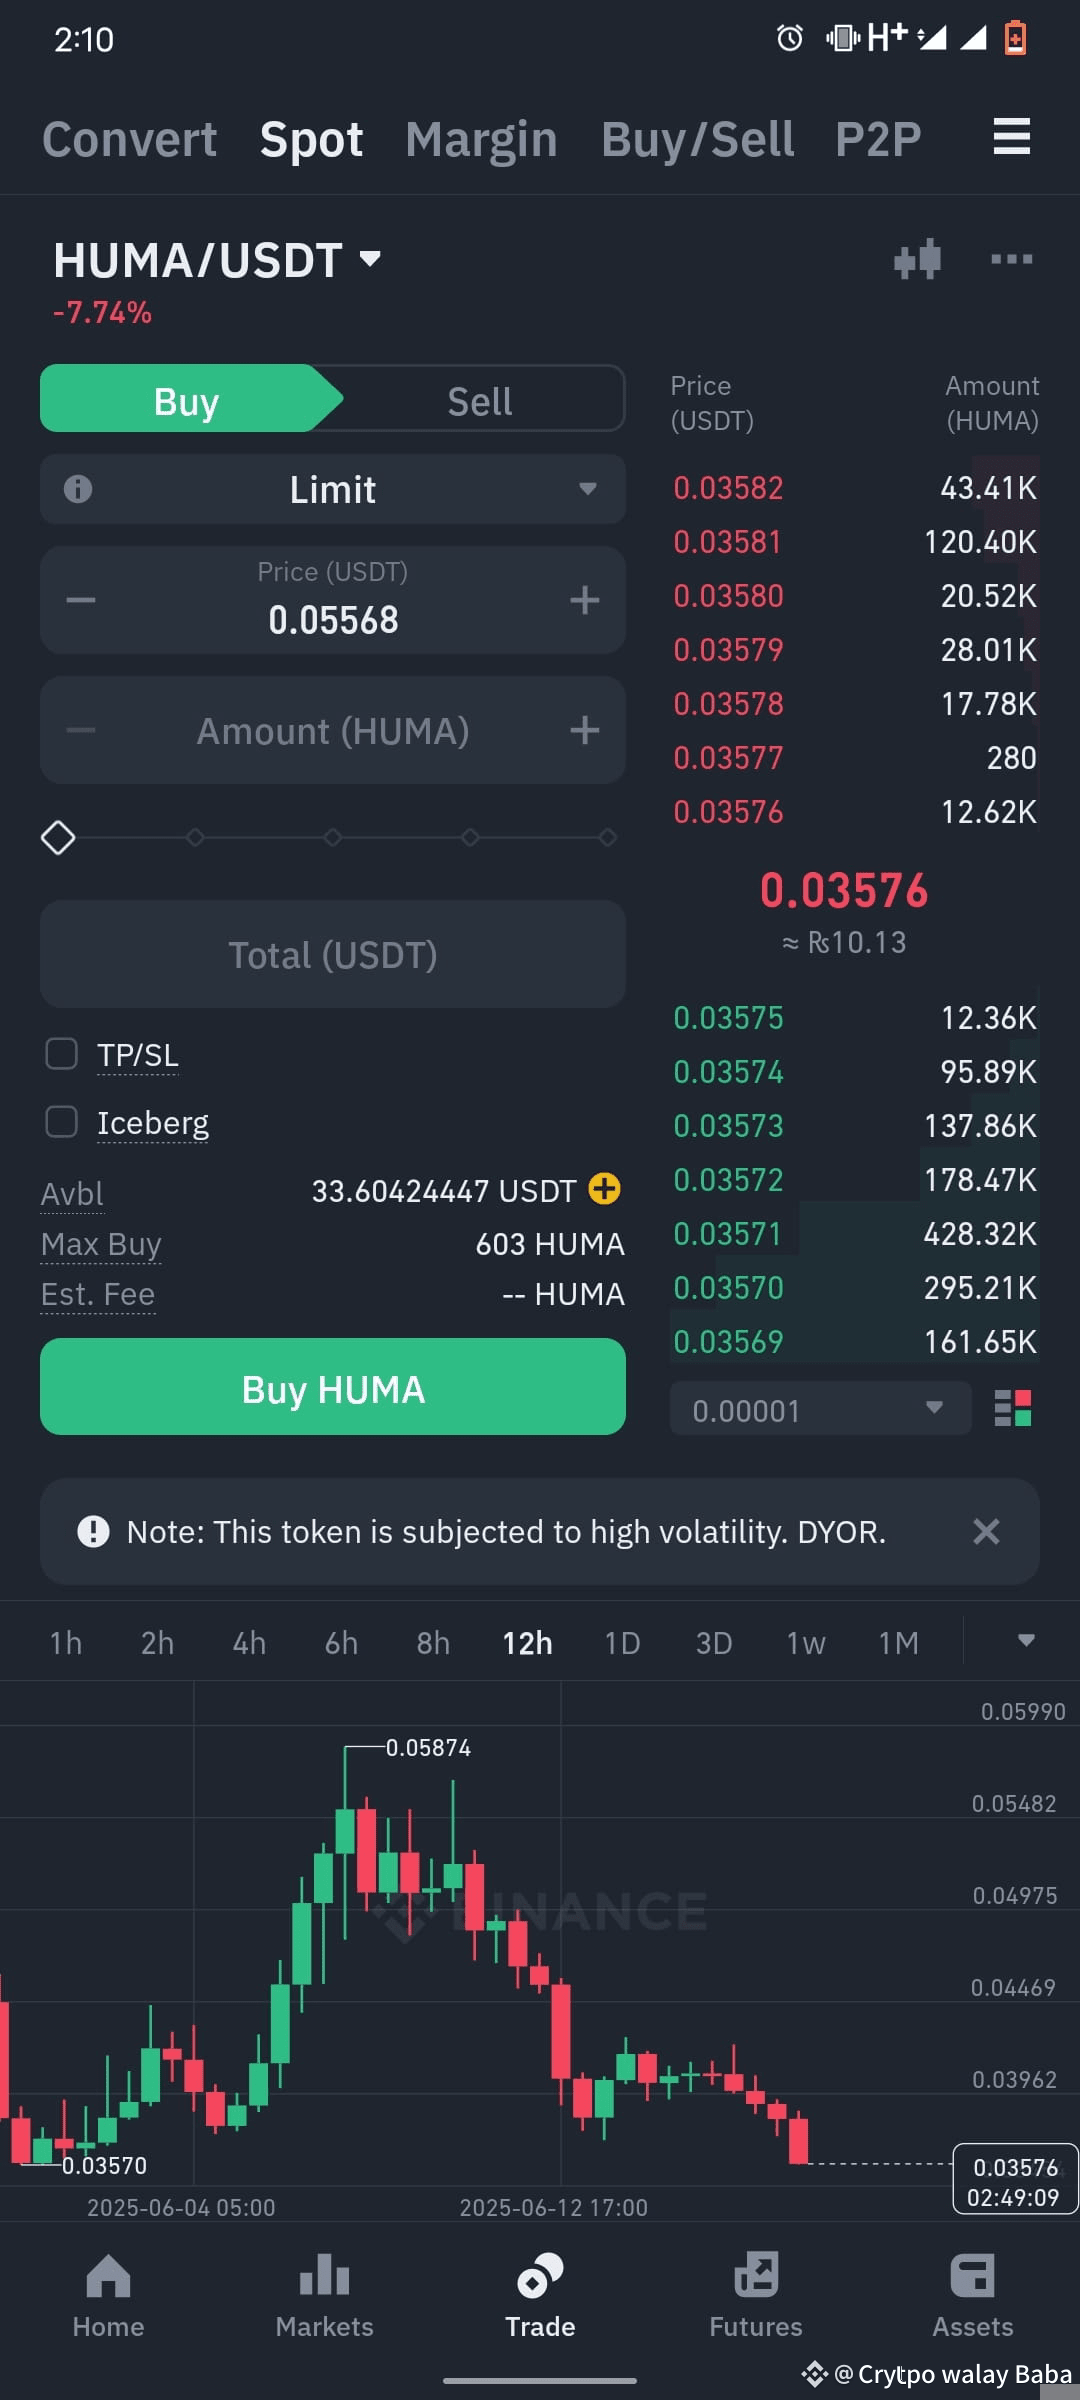
Task: Open Trade tab icon
Action: pos(540,2276)
